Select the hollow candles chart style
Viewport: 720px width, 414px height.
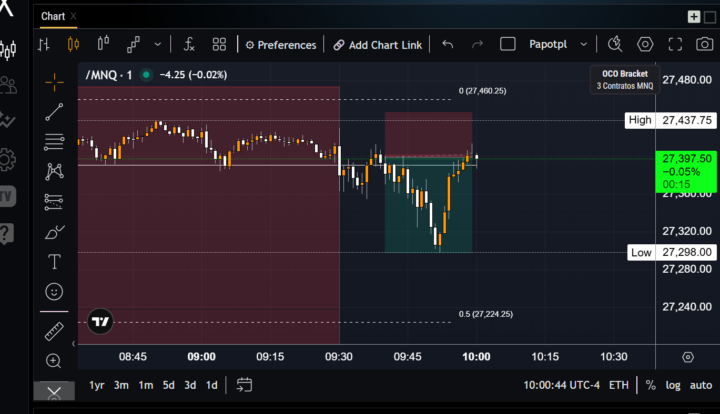pos(103,44)
